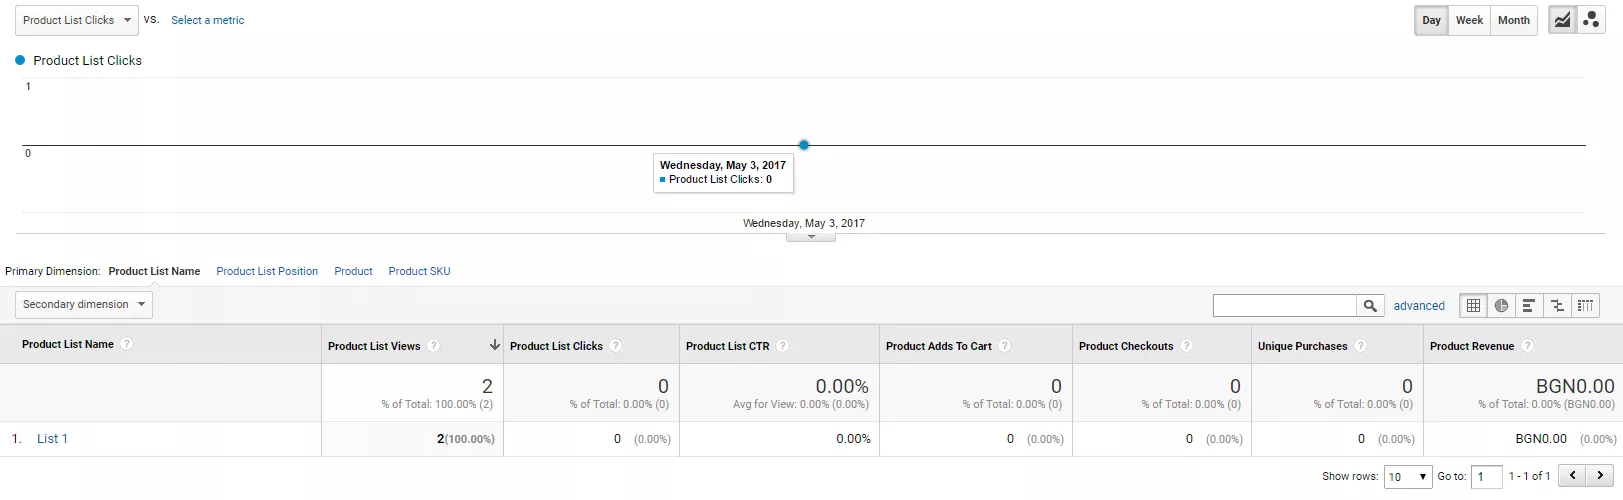Viewport: 1623px width, 500px height.
Task: Click the May 3 data point on graph
Action: pyautogui.click(x=804, y=145)
